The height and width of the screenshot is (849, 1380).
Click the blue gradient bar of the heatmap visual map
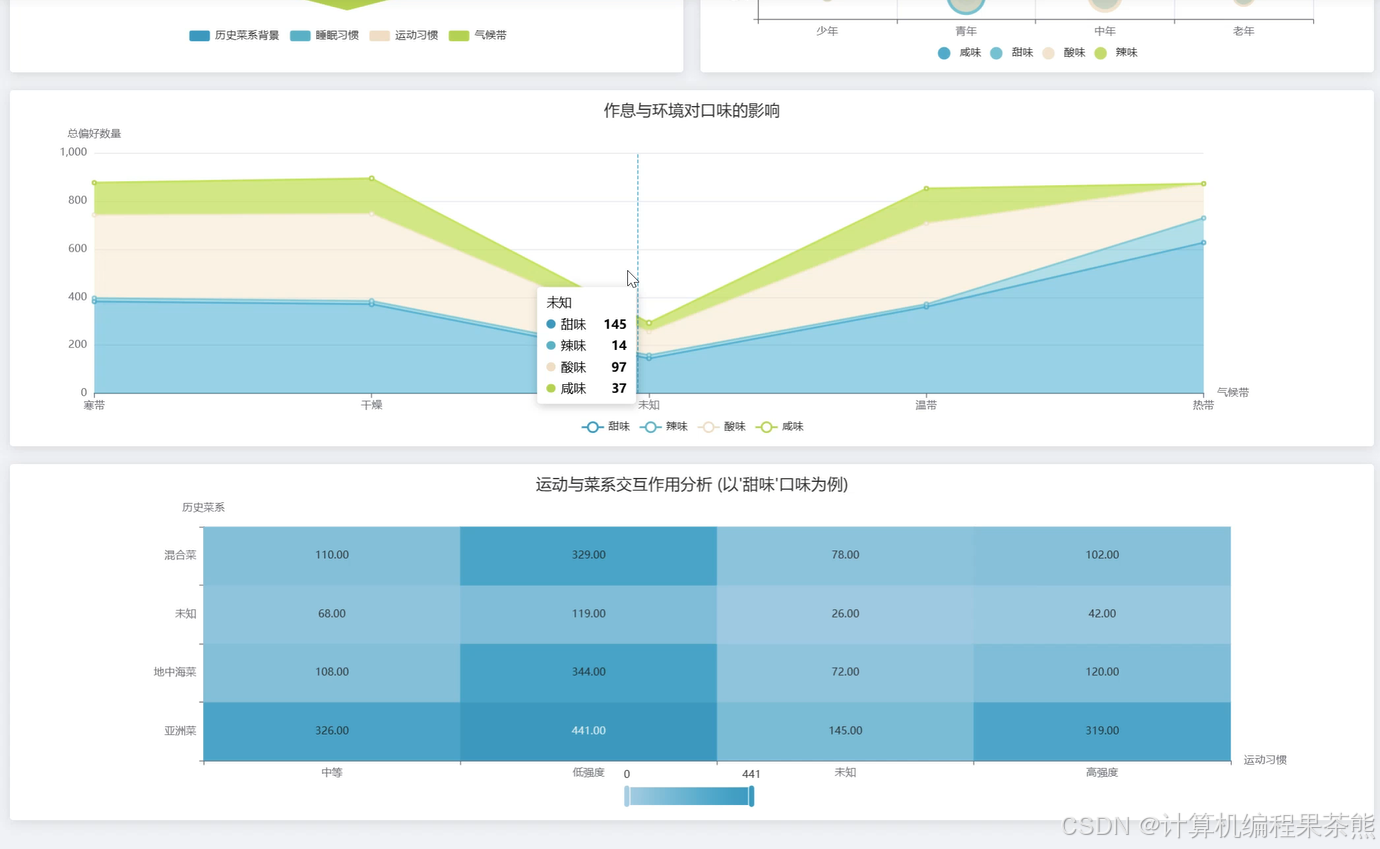(x=689, y=796)
